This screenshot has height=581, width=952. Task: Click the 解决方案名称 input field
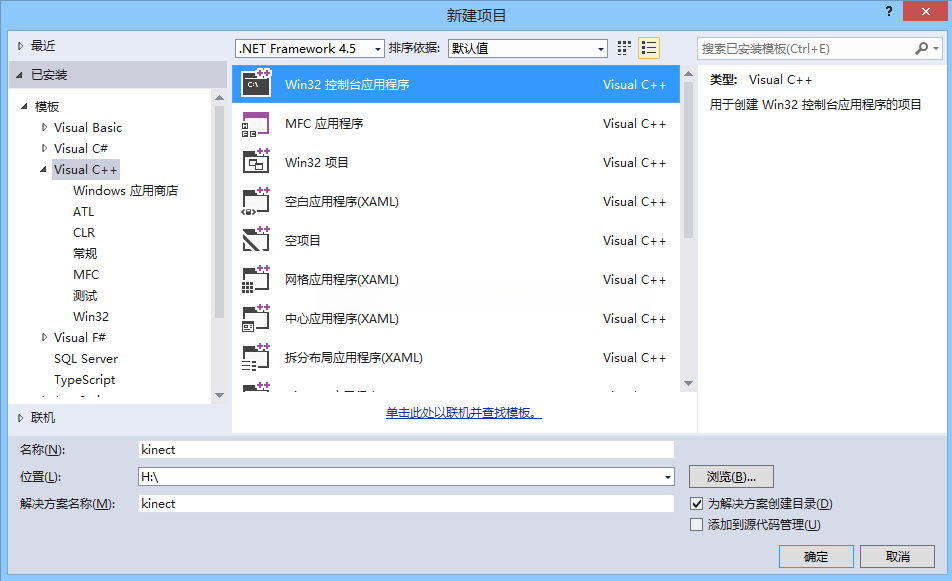[x=406, y=503]
